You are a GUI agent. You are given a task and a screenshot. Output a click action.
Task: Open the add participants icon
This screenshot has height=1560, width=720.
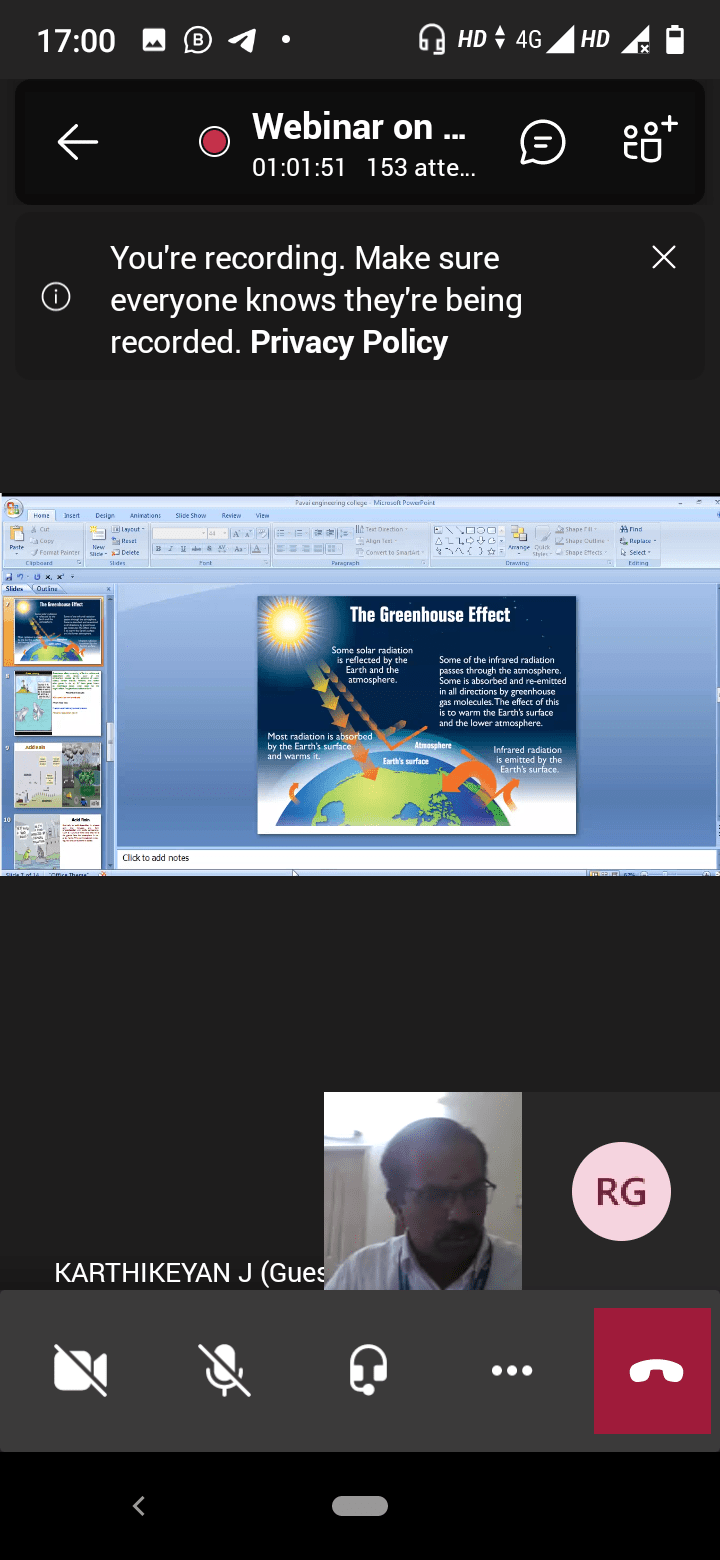(x=650, y=140)
